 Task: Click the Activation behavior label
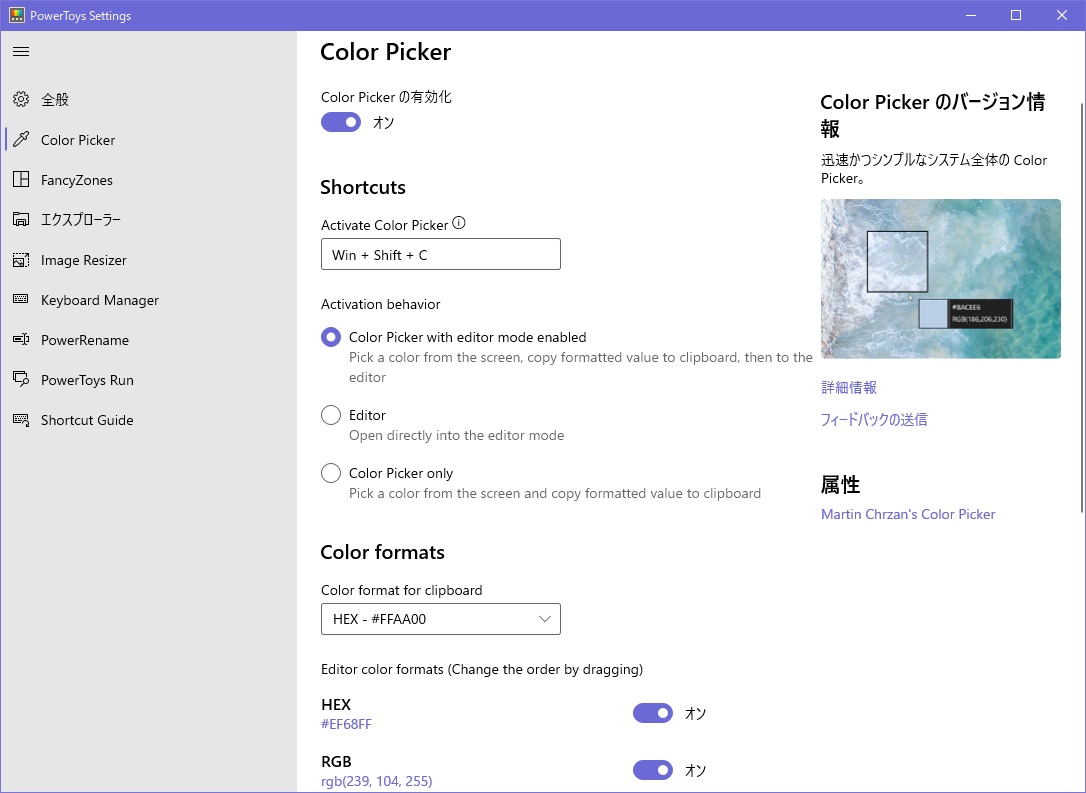coord(380,304)
